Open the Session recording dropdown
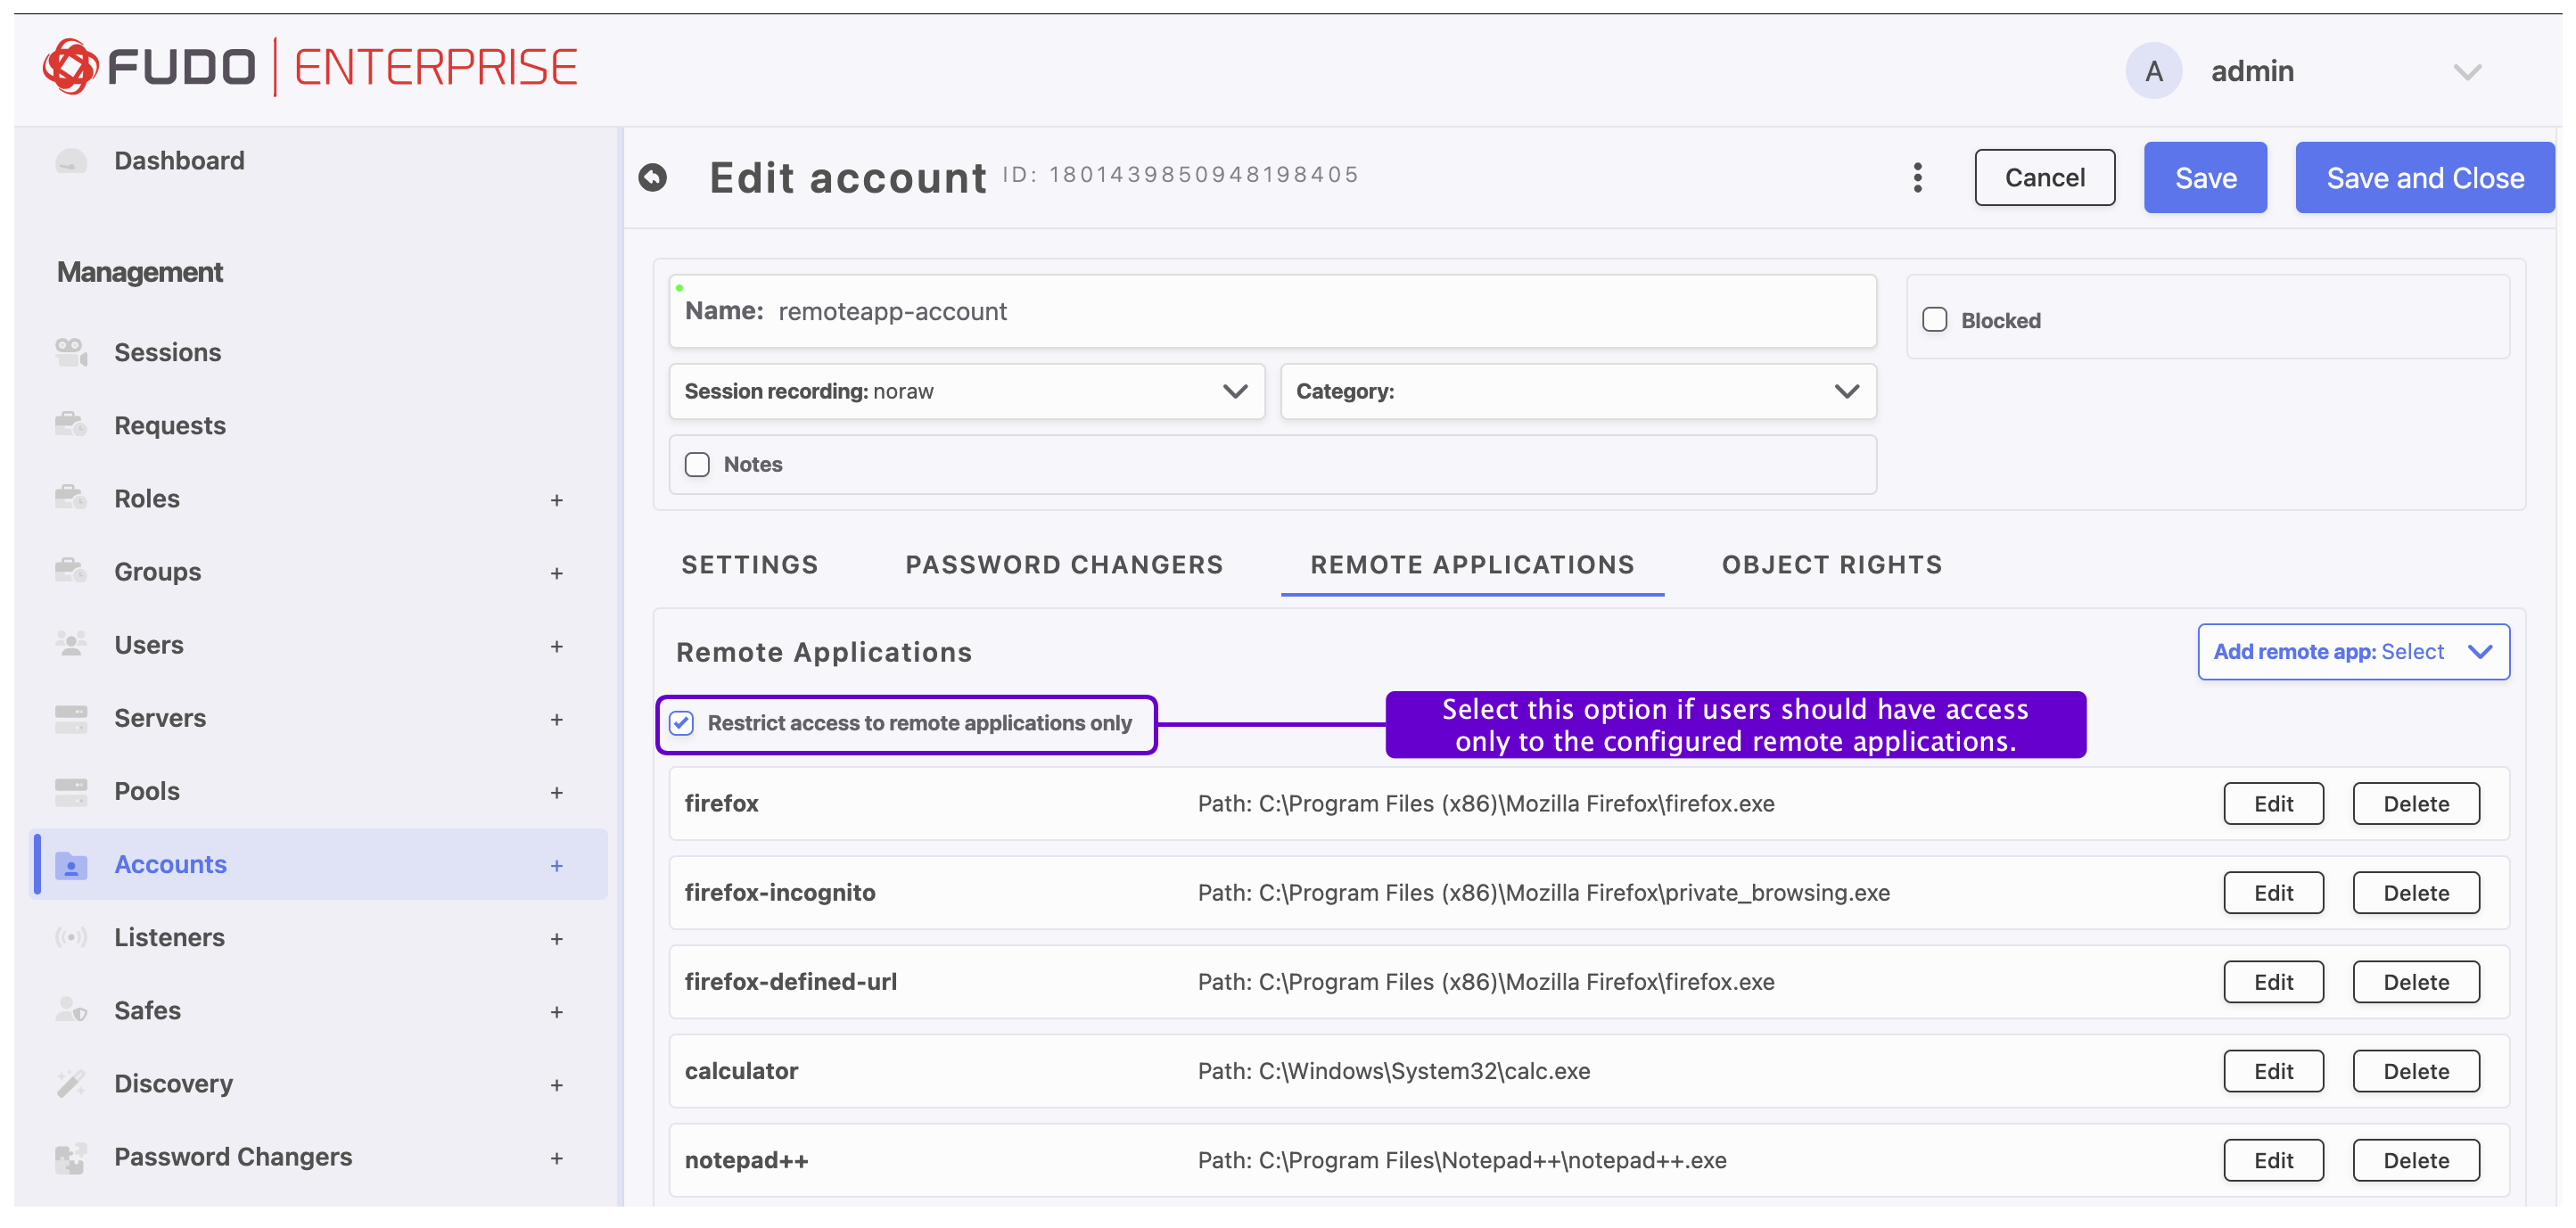The height and width of the screenshot is (1228, 2576). (966, 391)
